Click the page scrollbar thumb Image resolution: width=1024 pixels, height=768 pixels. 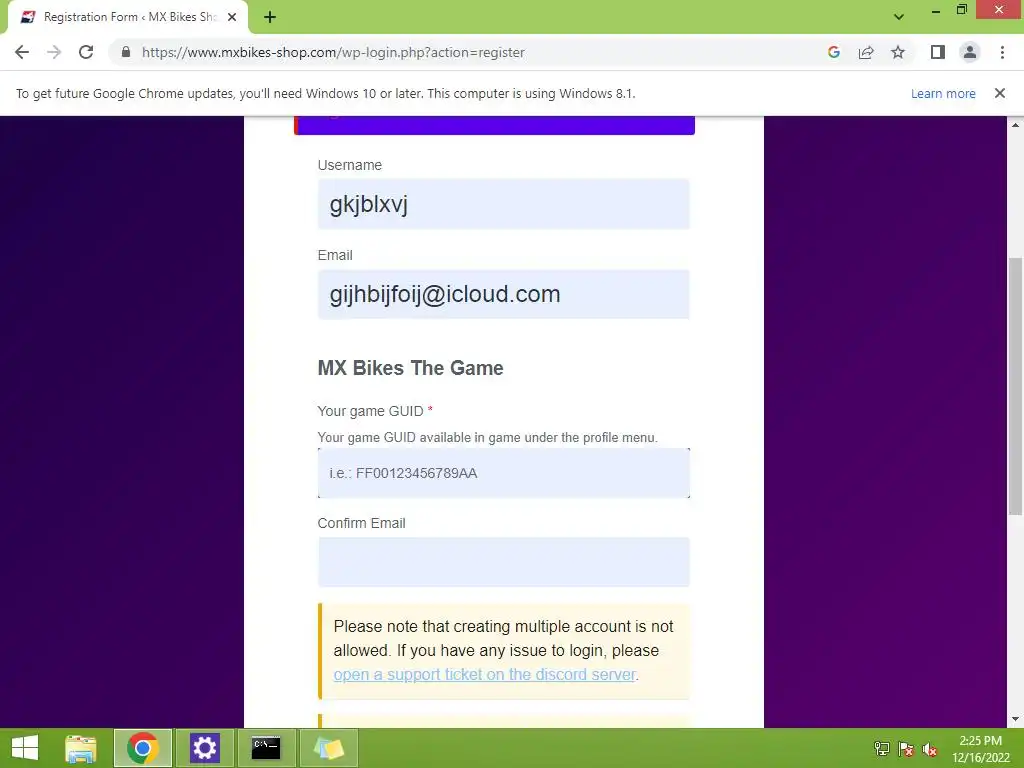(1015, 387)
